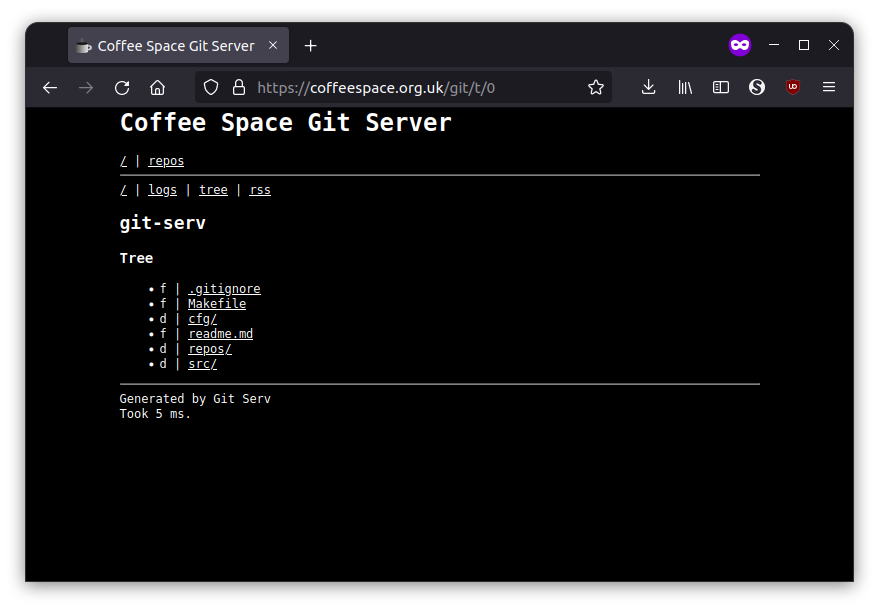Open the rss feed link
The width and height of the screenshot is (879, 610).
pyautogui.click(x=260, y=190)
